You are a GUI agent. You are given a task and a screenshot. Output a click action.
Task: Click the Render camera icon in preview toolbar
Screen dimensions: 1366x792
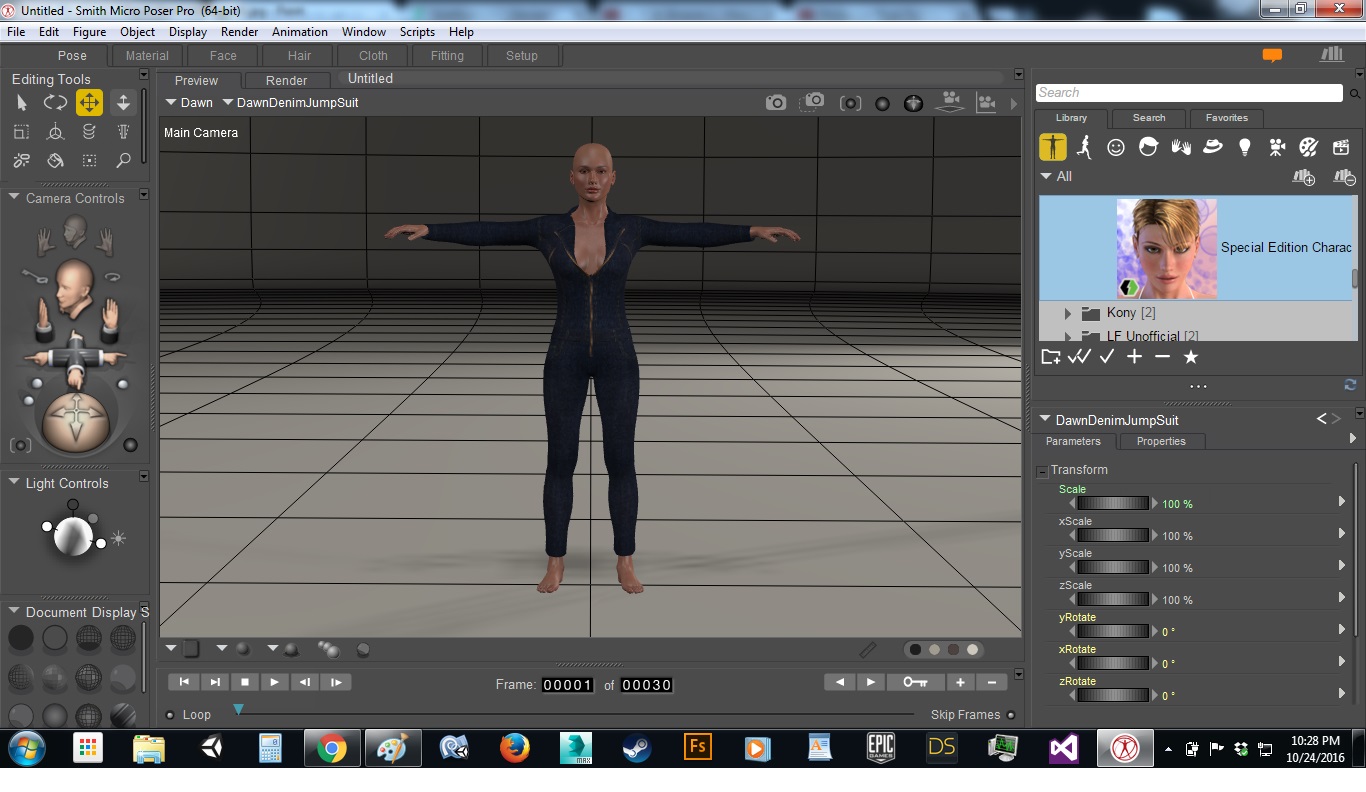(775, 103)
